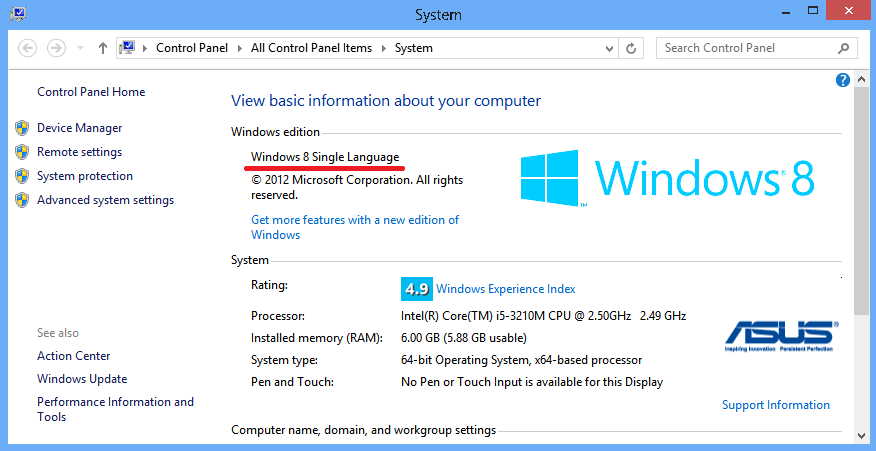Open the Windows Experience Index link

pos(506,289)
